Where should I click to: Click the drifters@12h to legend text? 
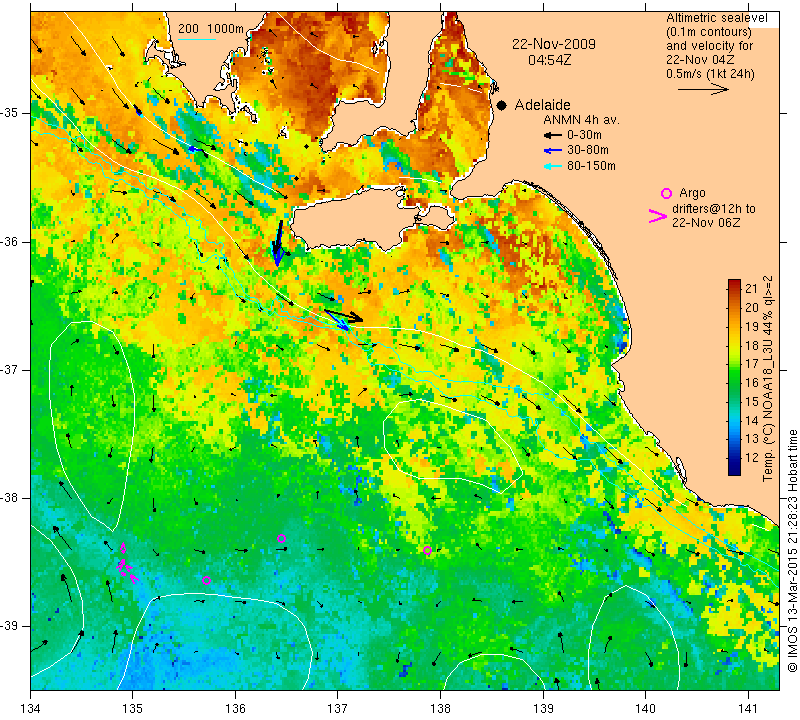click(x=713, y=209)
